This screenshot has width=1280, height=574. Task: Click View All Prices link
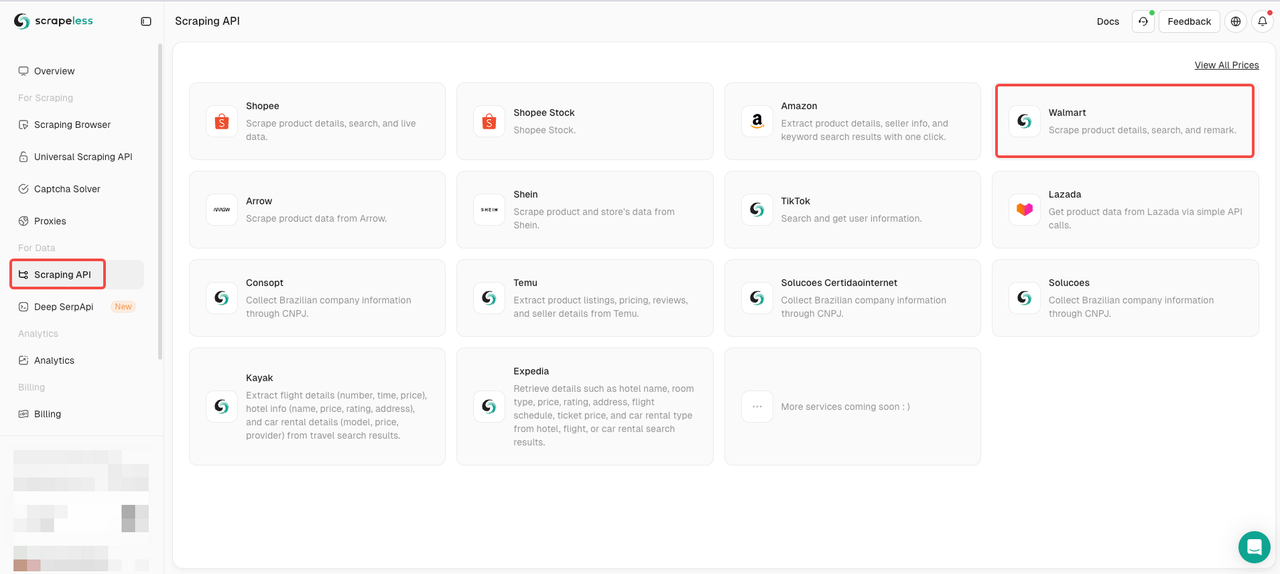1226,65
